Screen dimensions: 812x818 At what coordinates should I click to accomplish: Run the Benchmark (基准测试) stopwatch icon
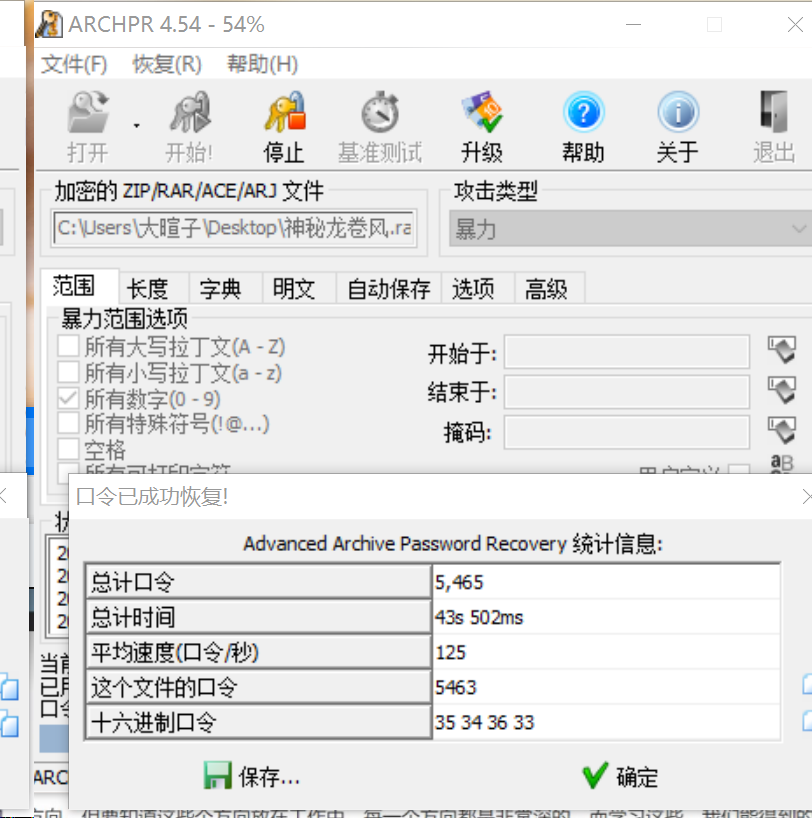click(x=380, y=112)
